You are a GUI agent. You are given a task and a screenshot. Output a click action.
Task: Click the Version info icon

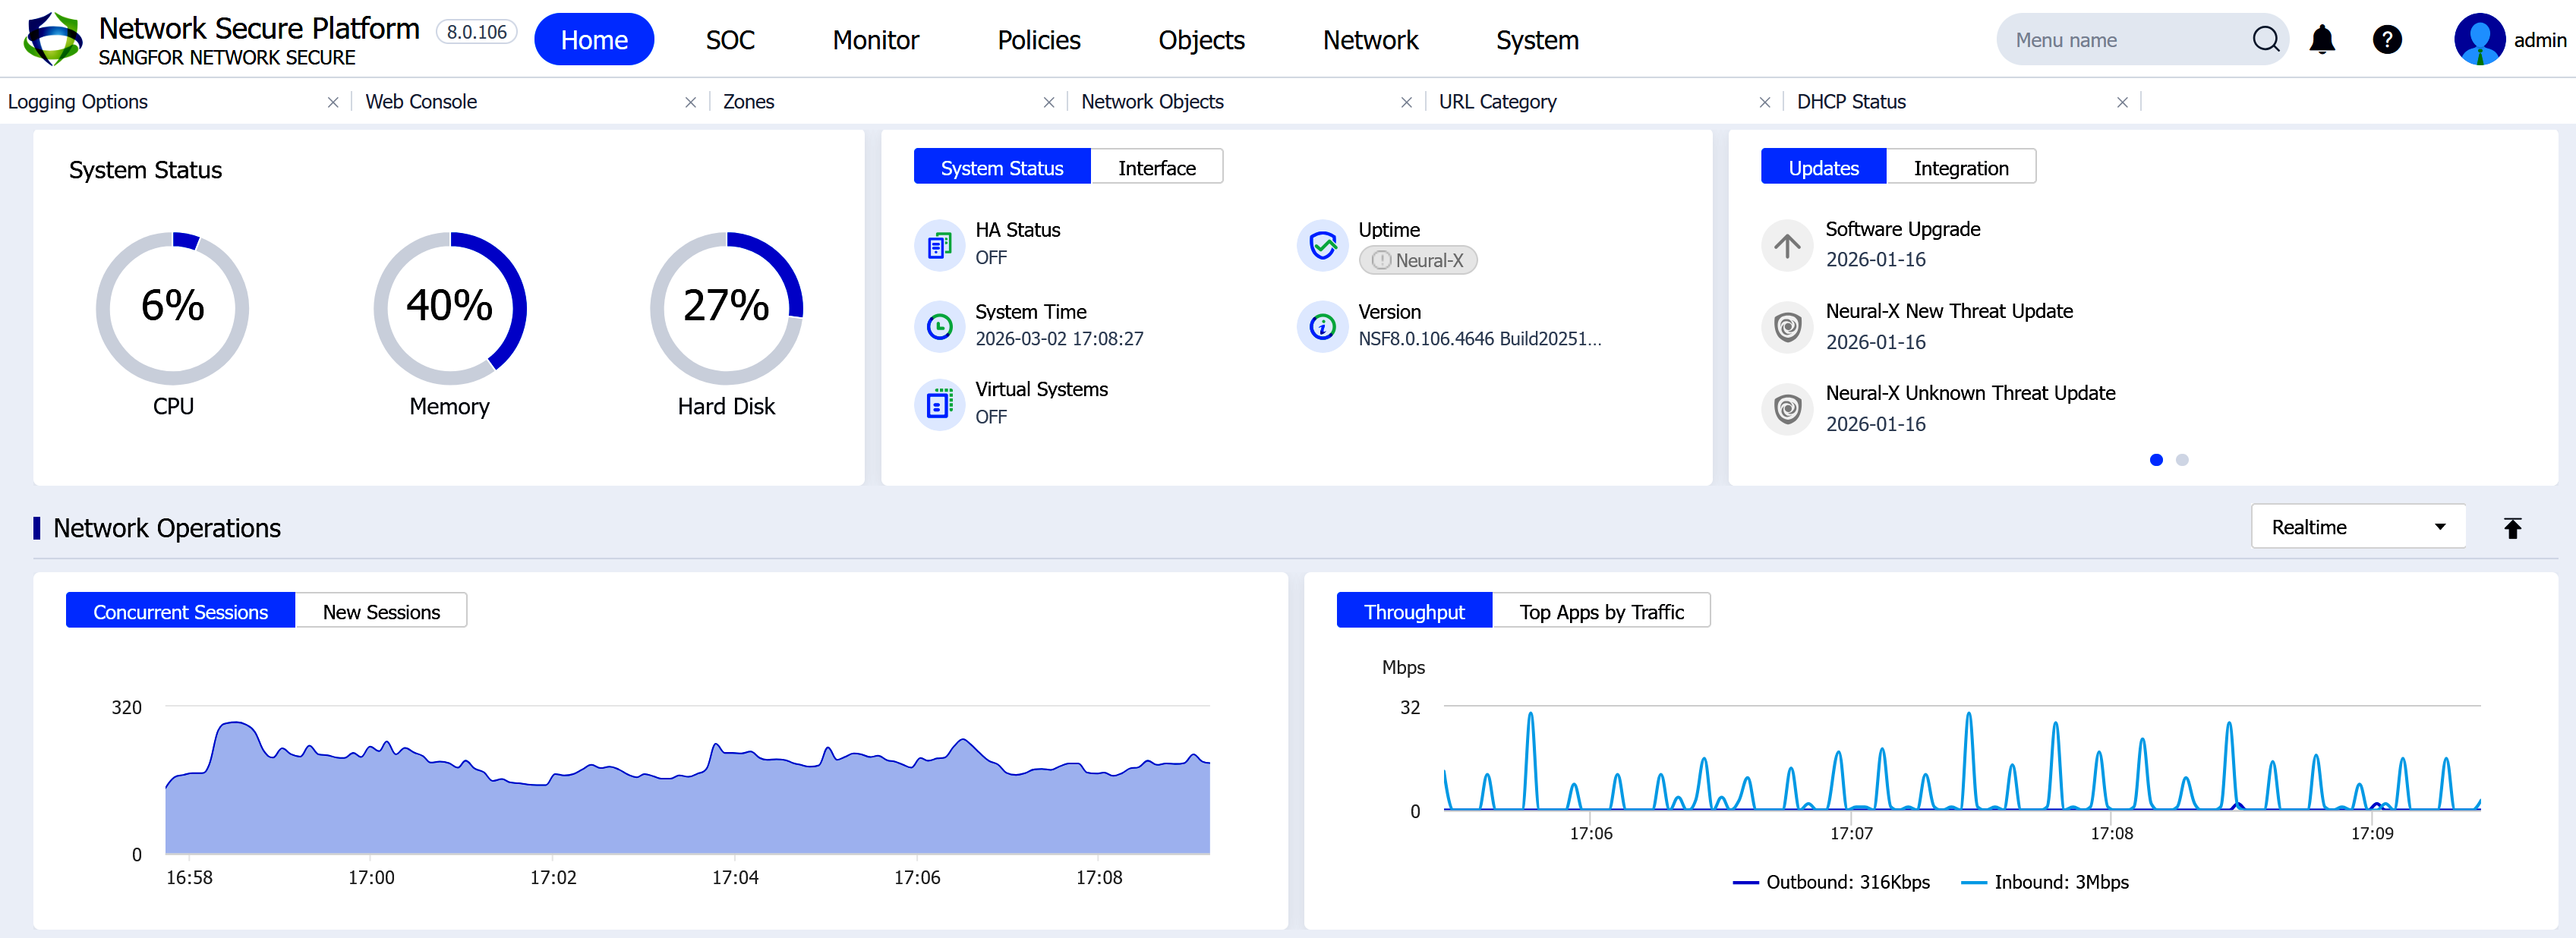click(1322, 326)
